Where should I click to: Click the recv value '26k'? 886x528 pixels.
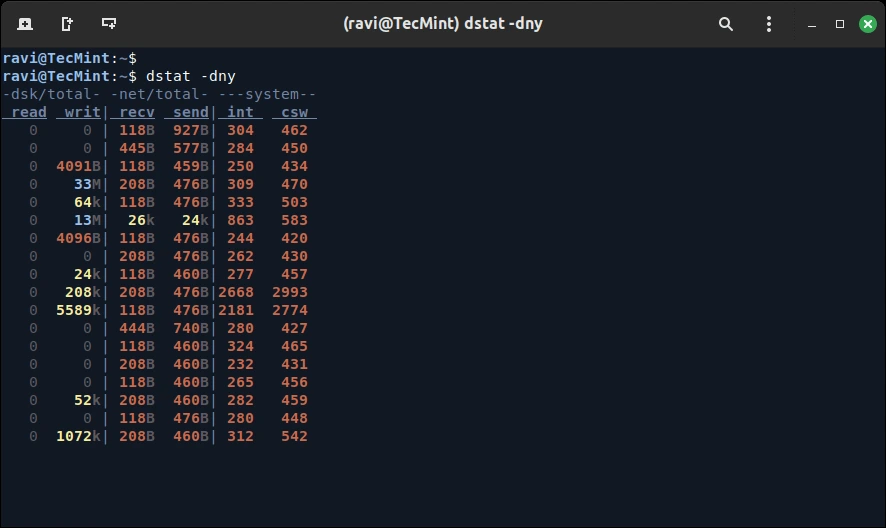tap(141, 220)
